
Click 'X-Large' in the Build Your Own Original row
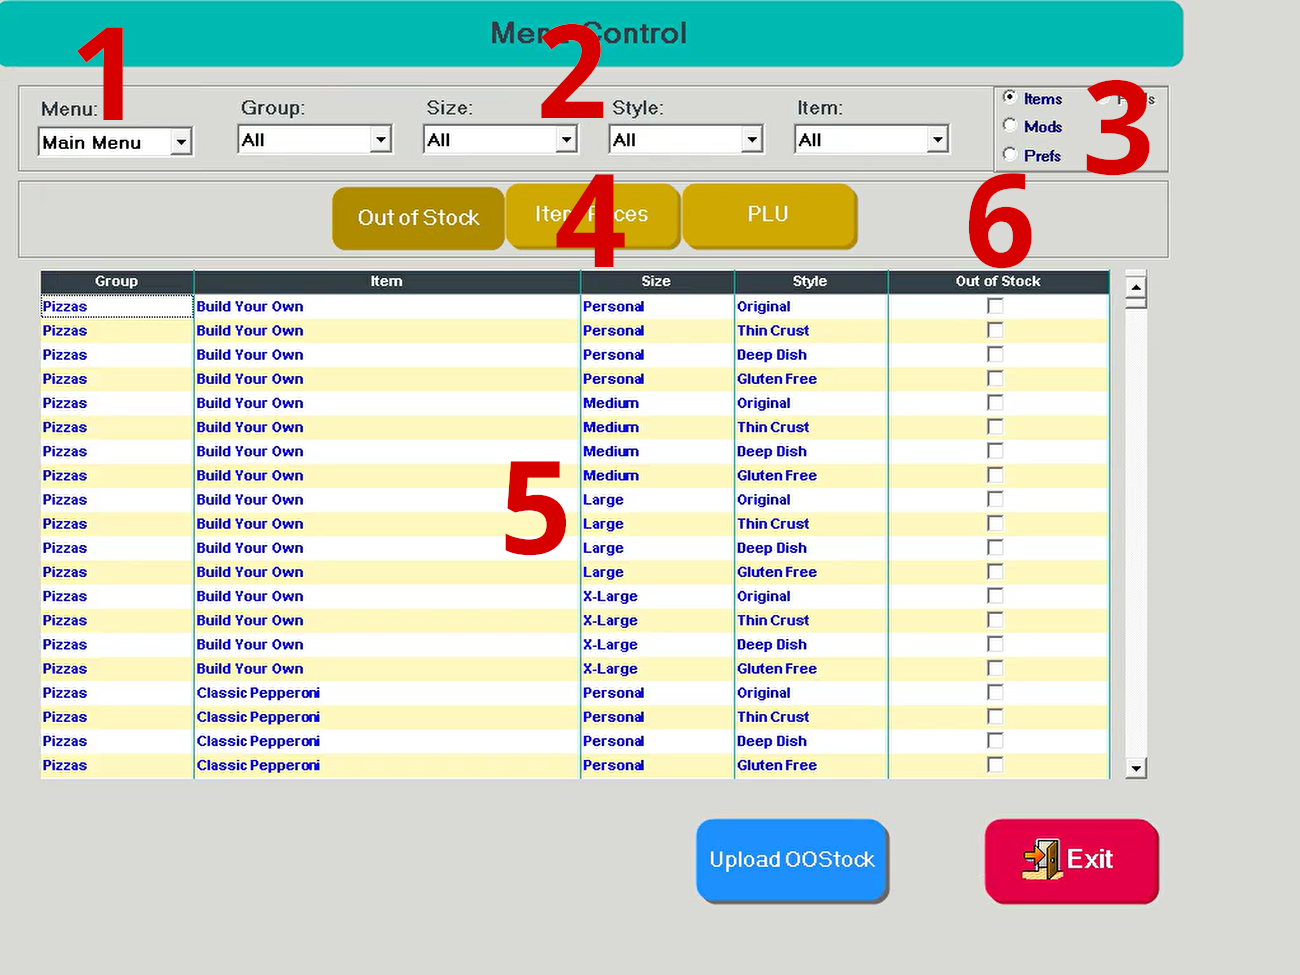[610, 596]
